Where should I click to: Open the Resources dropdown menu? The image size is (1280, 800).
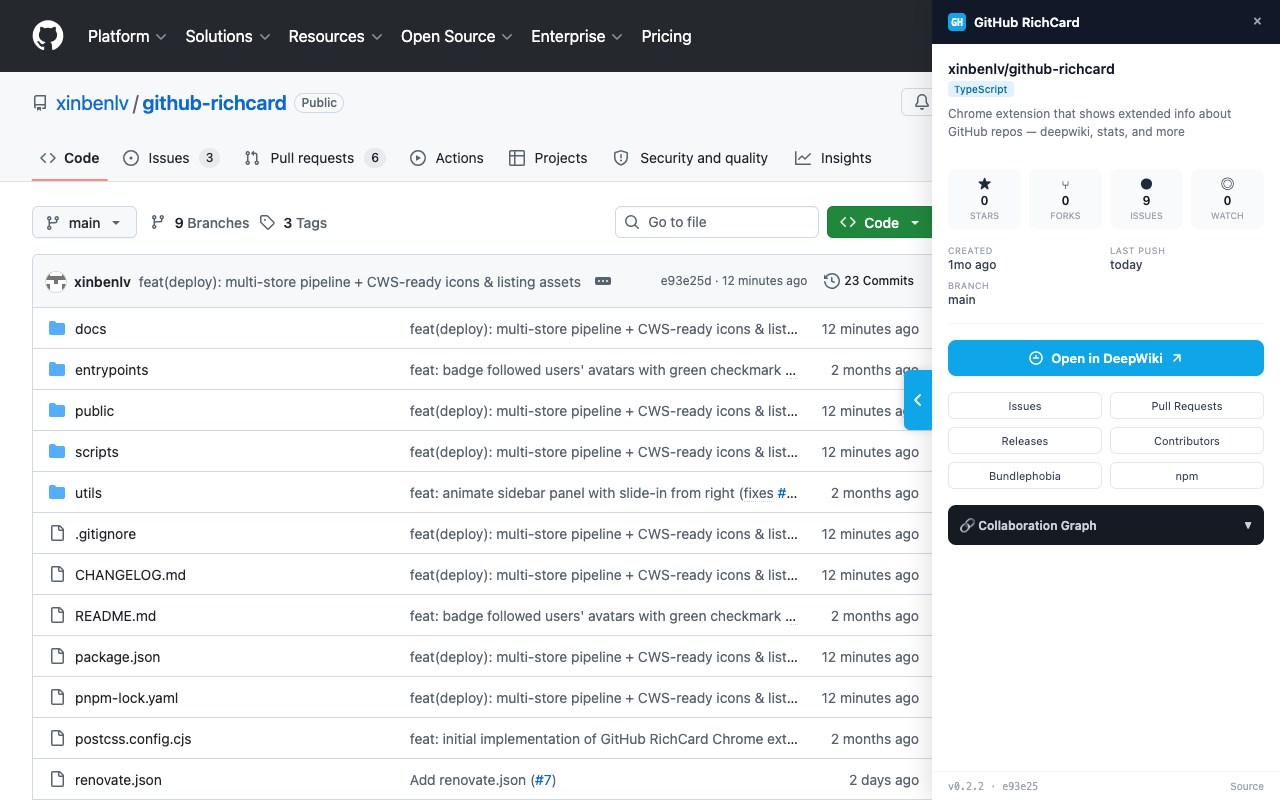pyautogui.click(x=335, y=36)
